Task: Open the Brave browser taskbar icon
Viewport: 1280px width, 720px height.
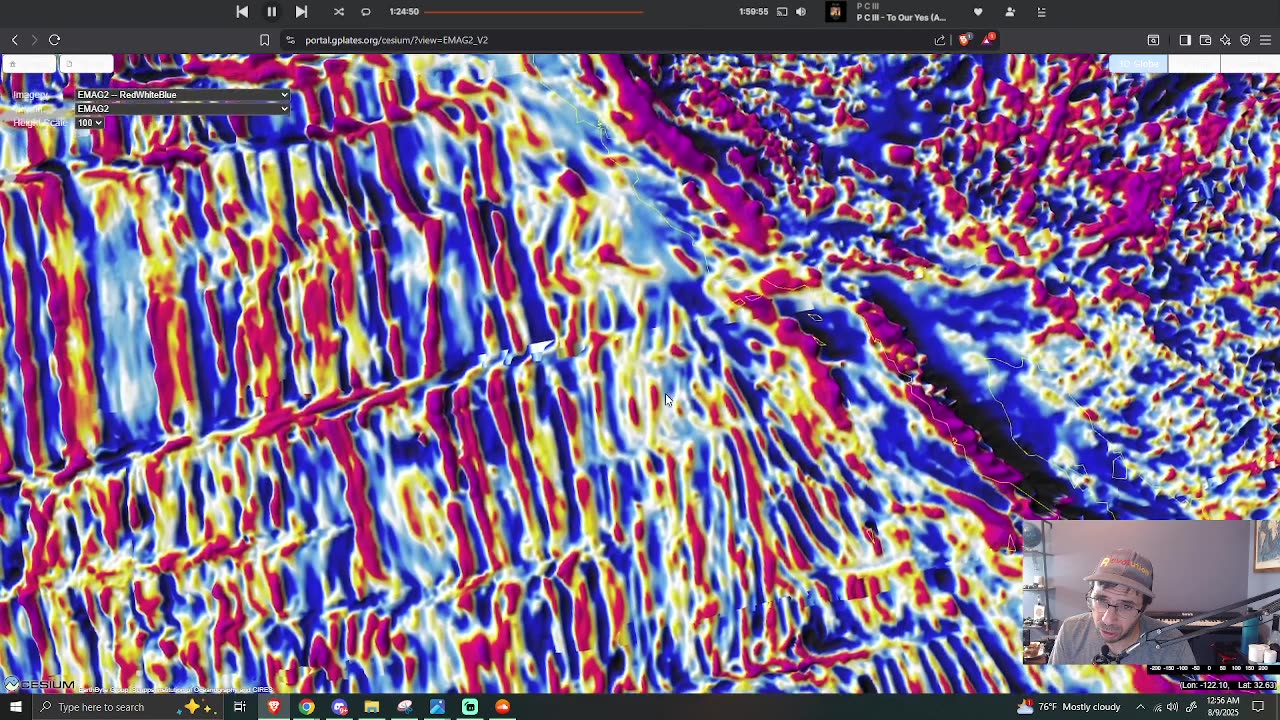Action: (x=273, y=707)
